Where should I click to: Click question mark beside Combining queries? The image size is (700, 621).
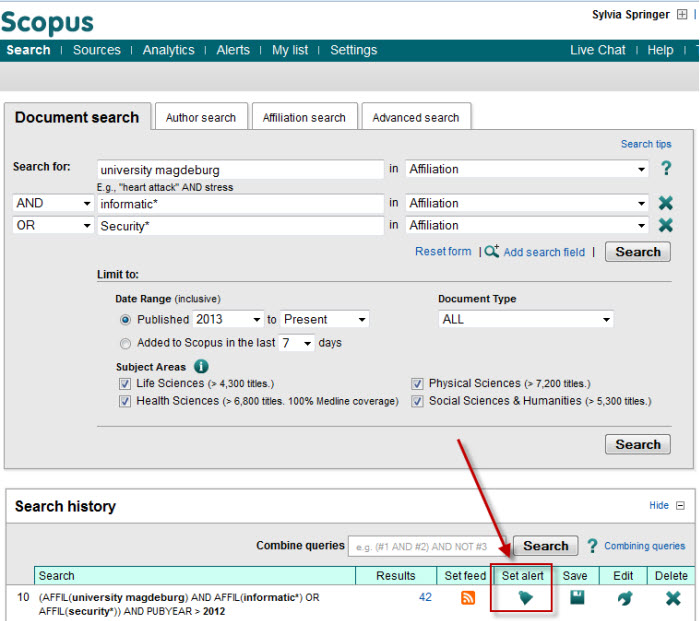click(x=592, y=546)
